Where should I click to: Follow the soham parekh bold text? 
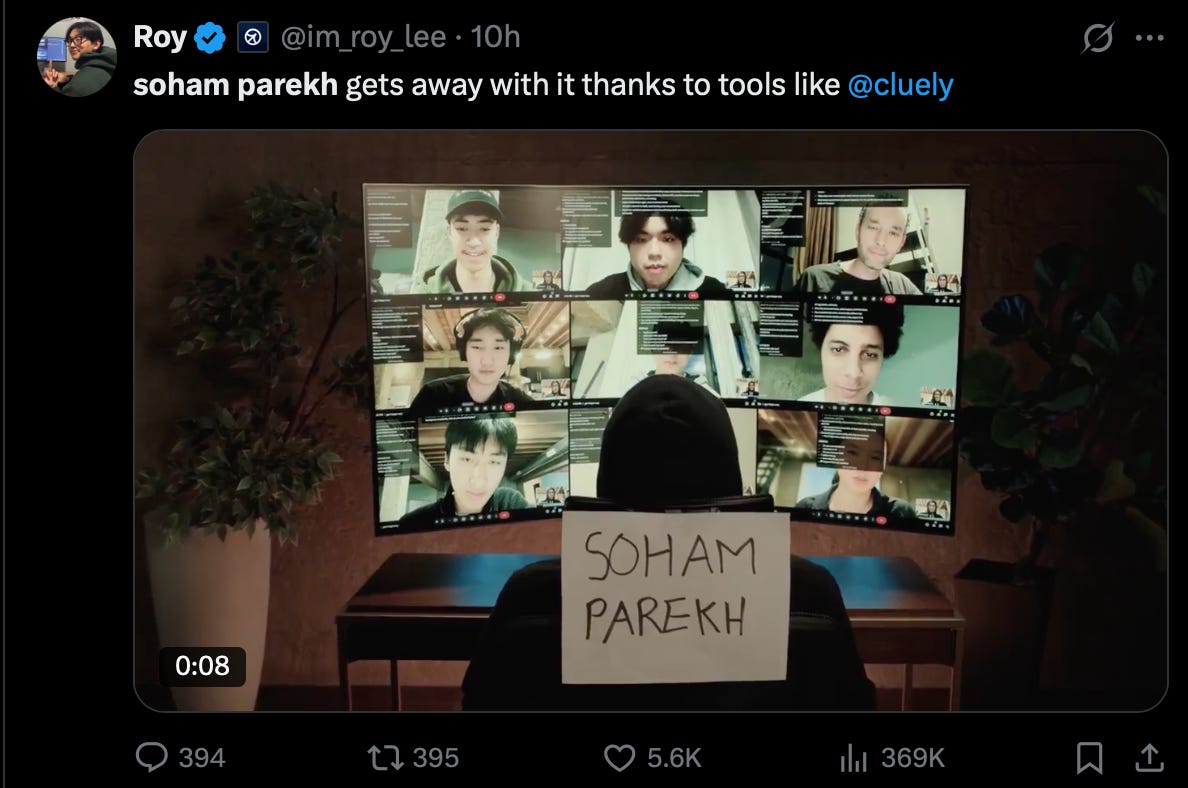click(x=236, y=85)
